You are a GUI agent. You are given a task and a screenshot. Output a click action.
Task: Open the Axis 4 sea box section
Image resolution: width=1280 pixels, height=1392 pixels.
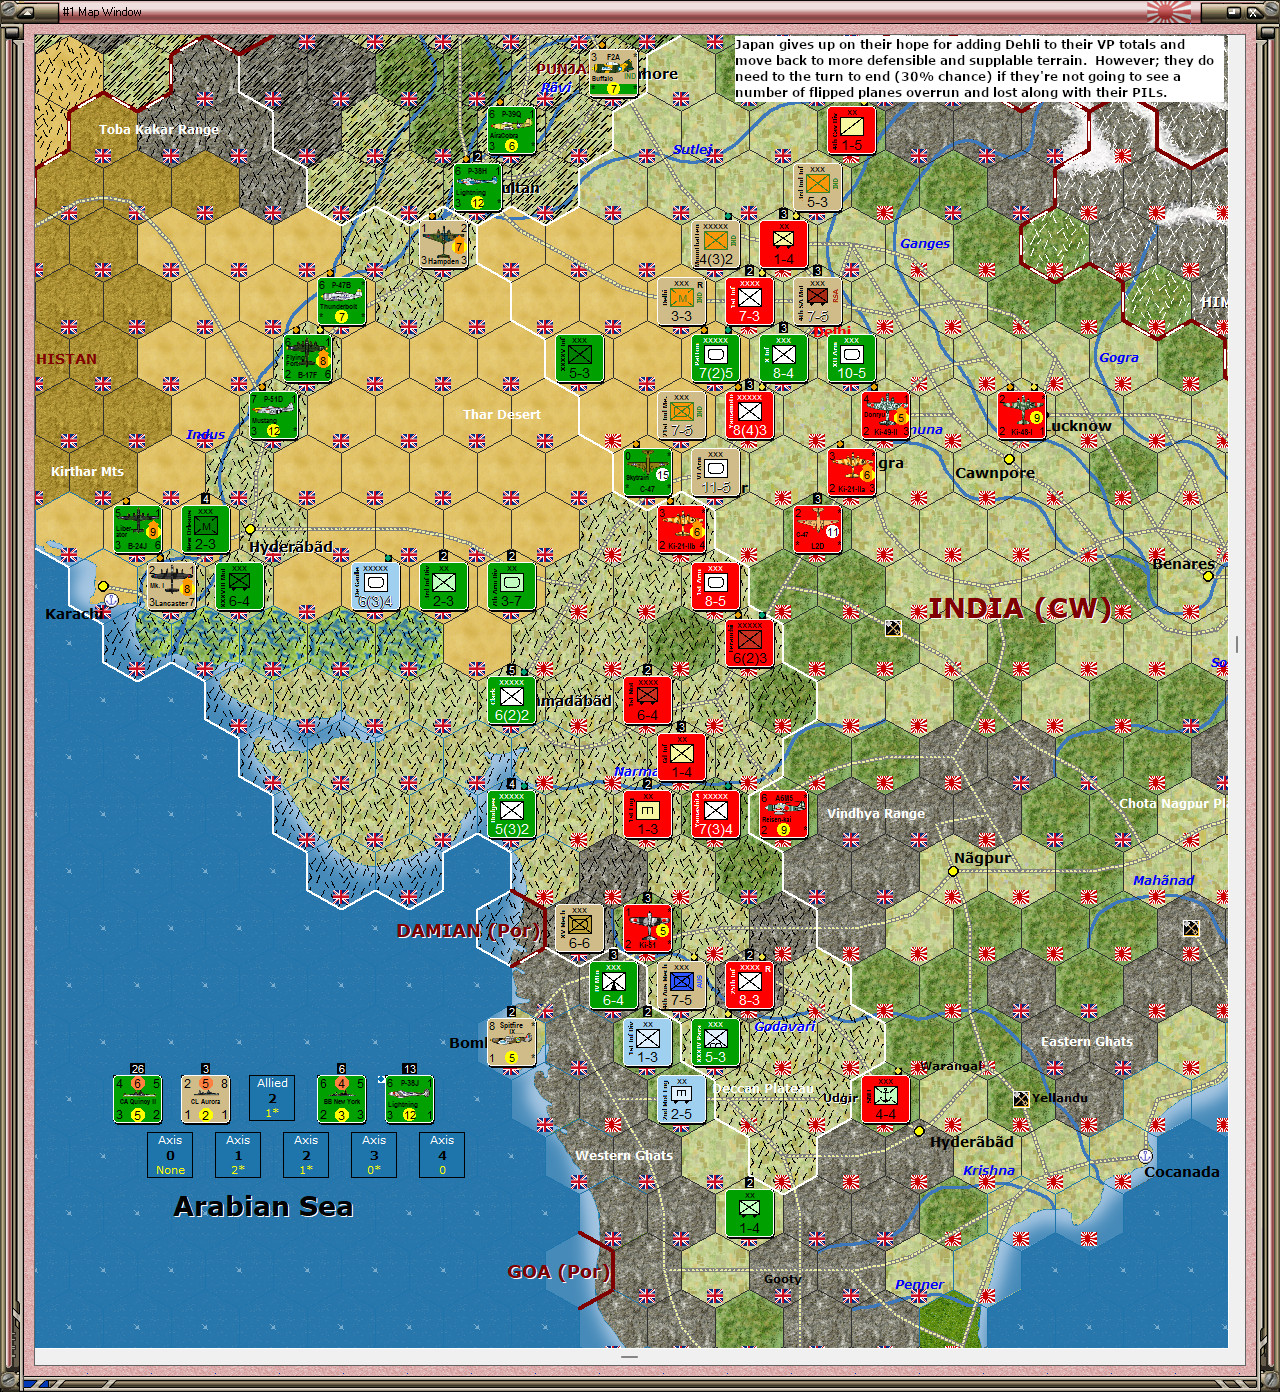click(x=442, y=1155)
